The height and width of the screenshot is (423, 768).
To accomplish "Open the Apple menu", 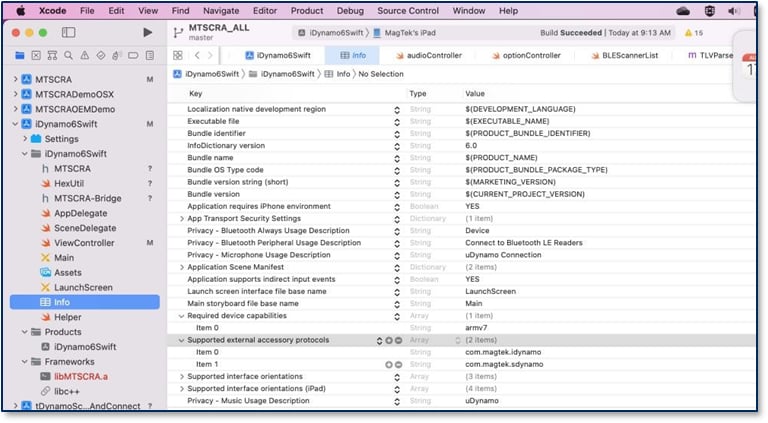I will click(21, 11).
